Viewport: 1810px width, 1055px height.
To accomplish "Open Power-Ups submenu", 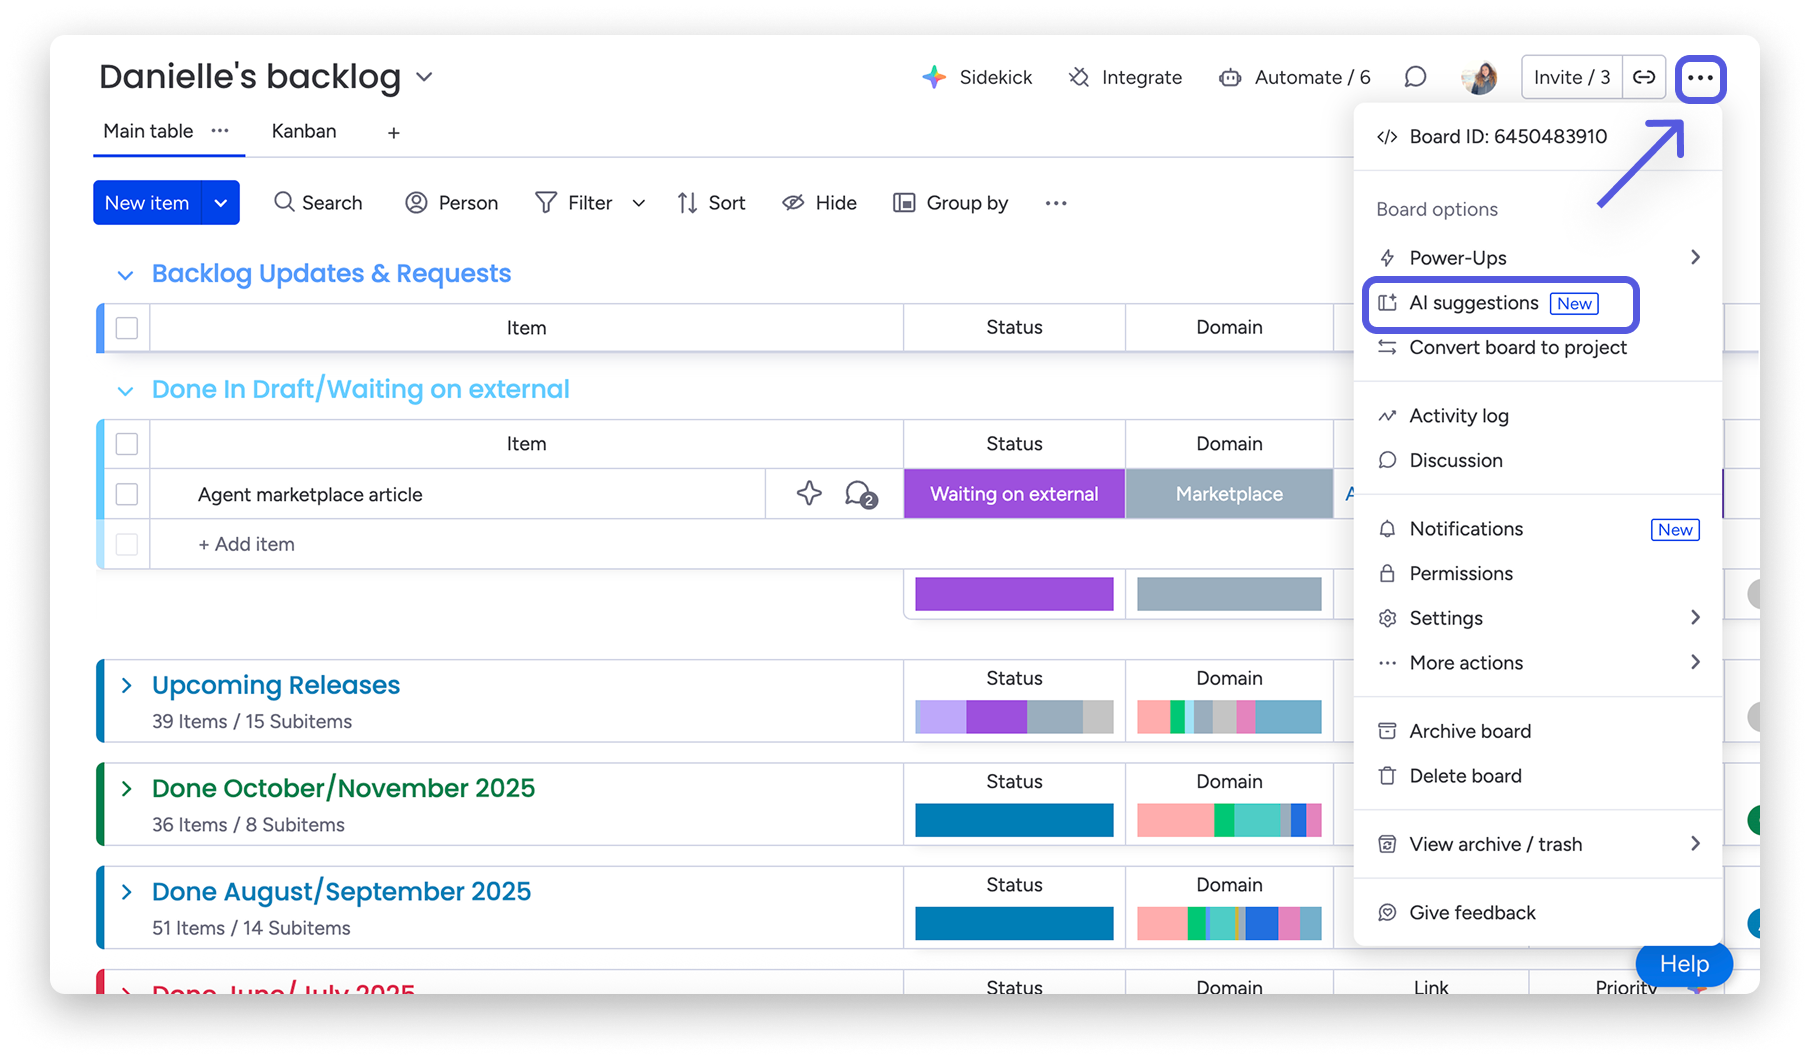I will pyautogui.click(x=1538, y=258).
